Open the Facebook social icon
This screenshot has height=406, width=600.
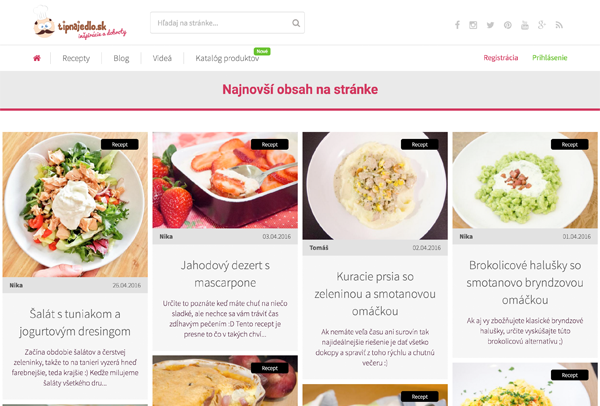(x=457, y=25)
